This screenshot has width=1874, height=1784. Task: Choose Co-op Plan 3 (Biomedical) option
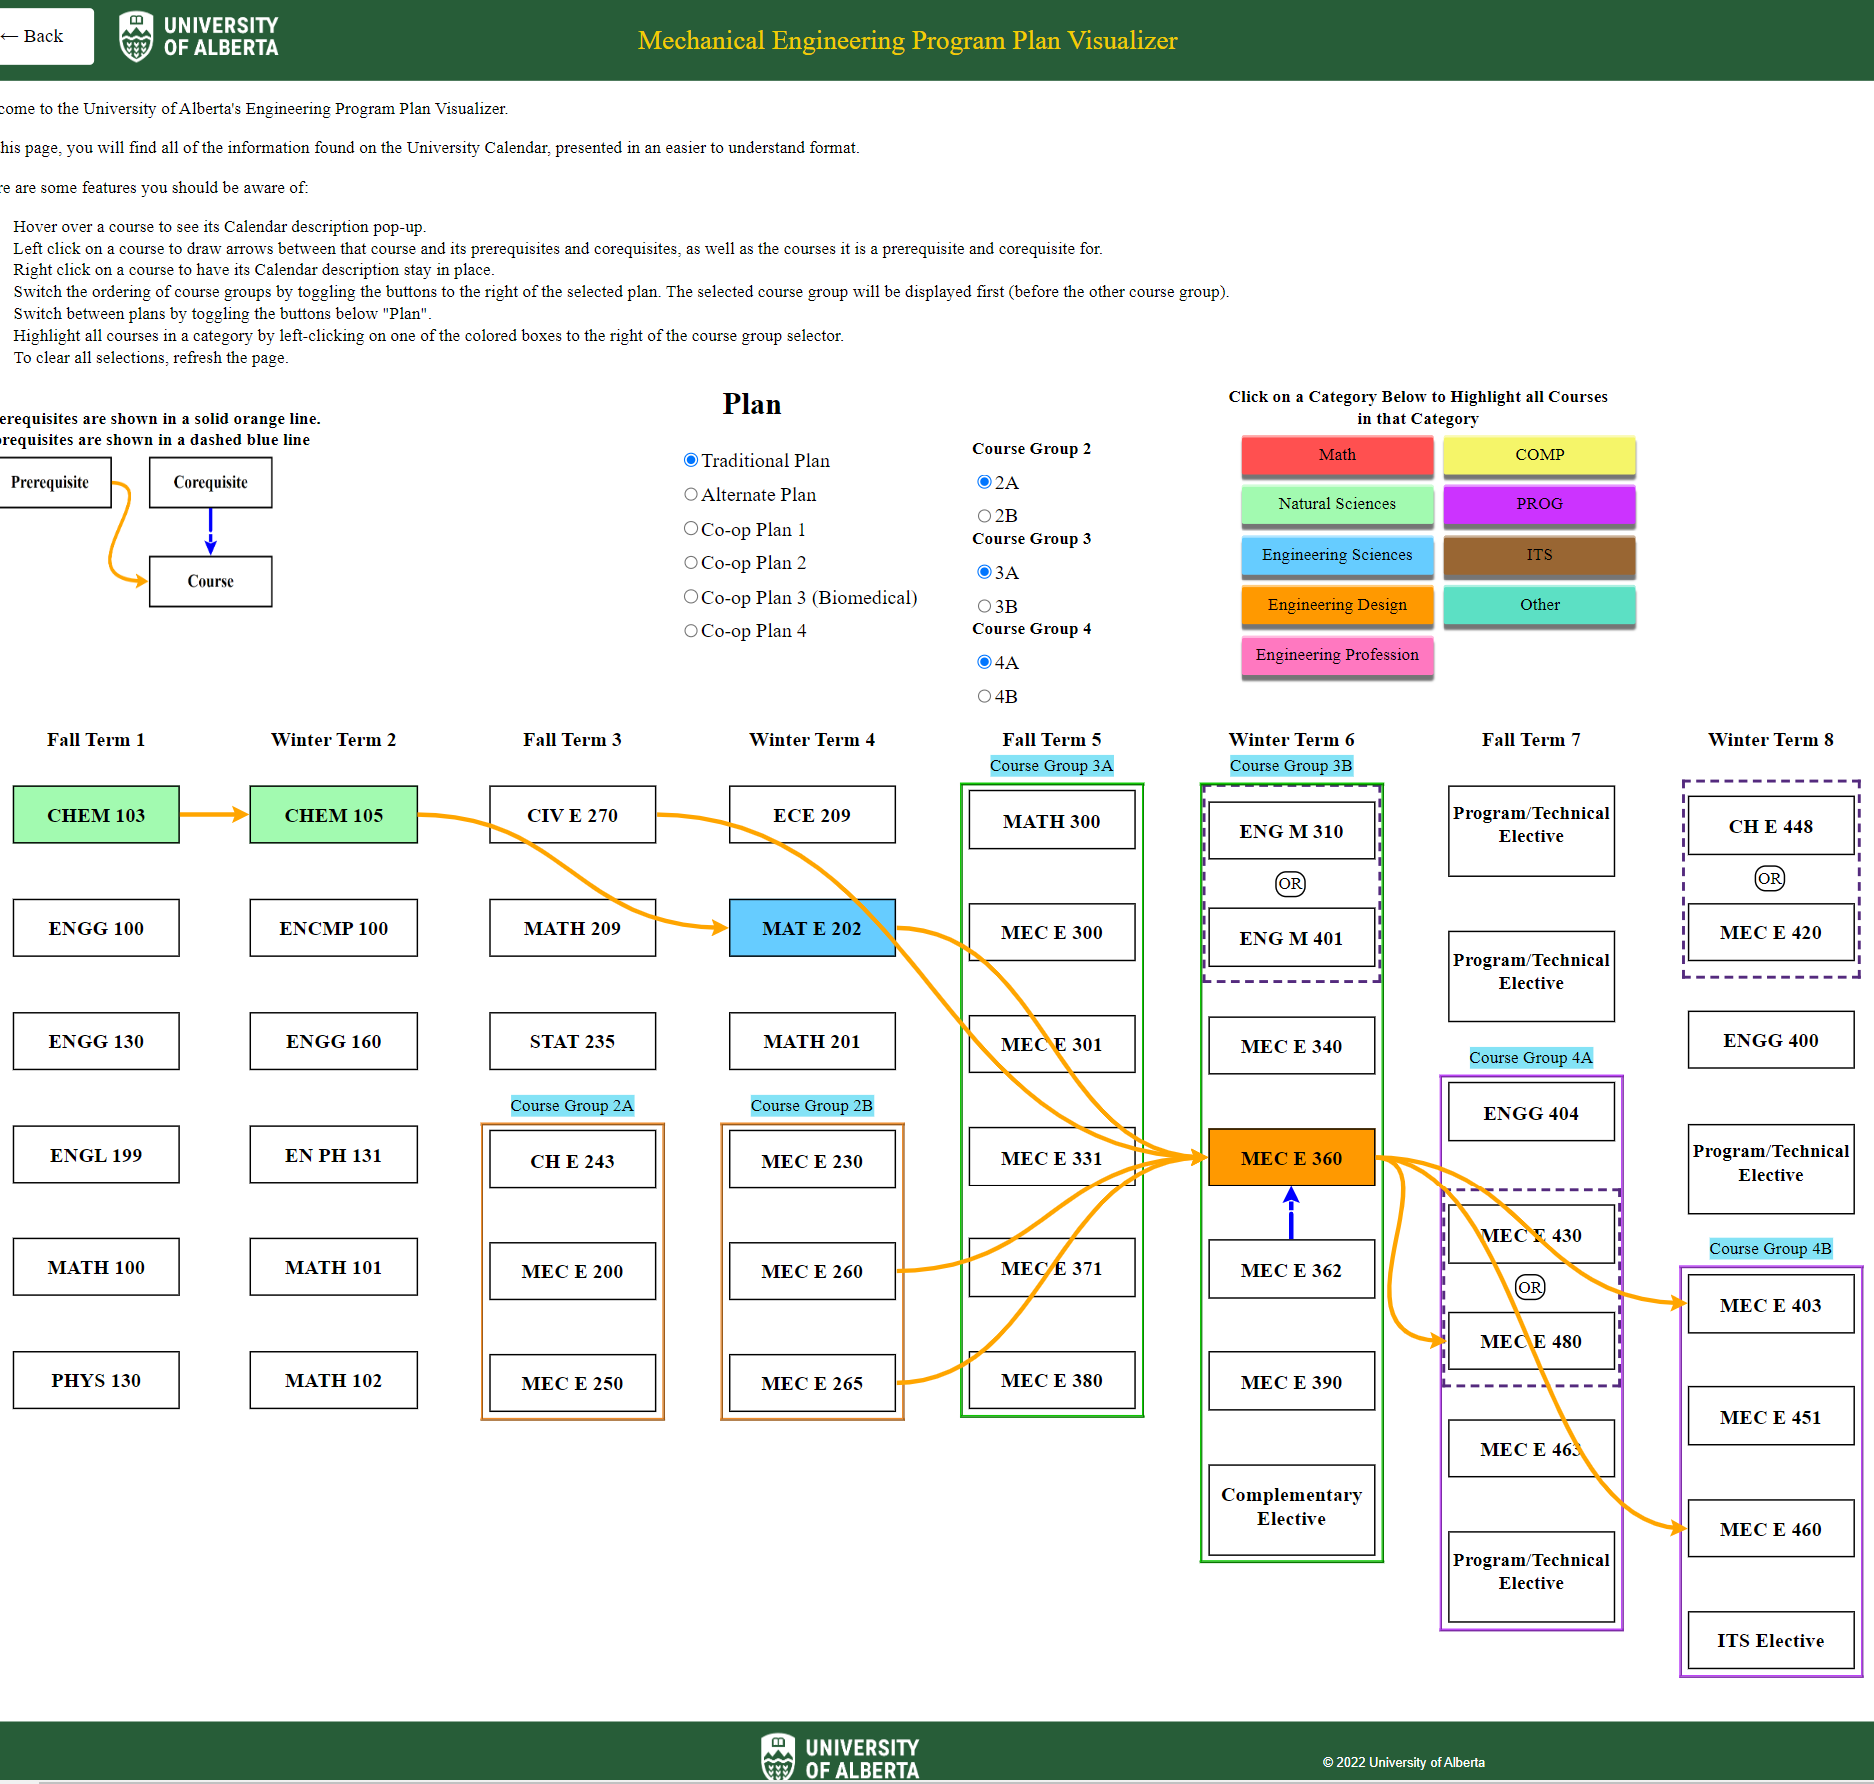tap(691, 597)
